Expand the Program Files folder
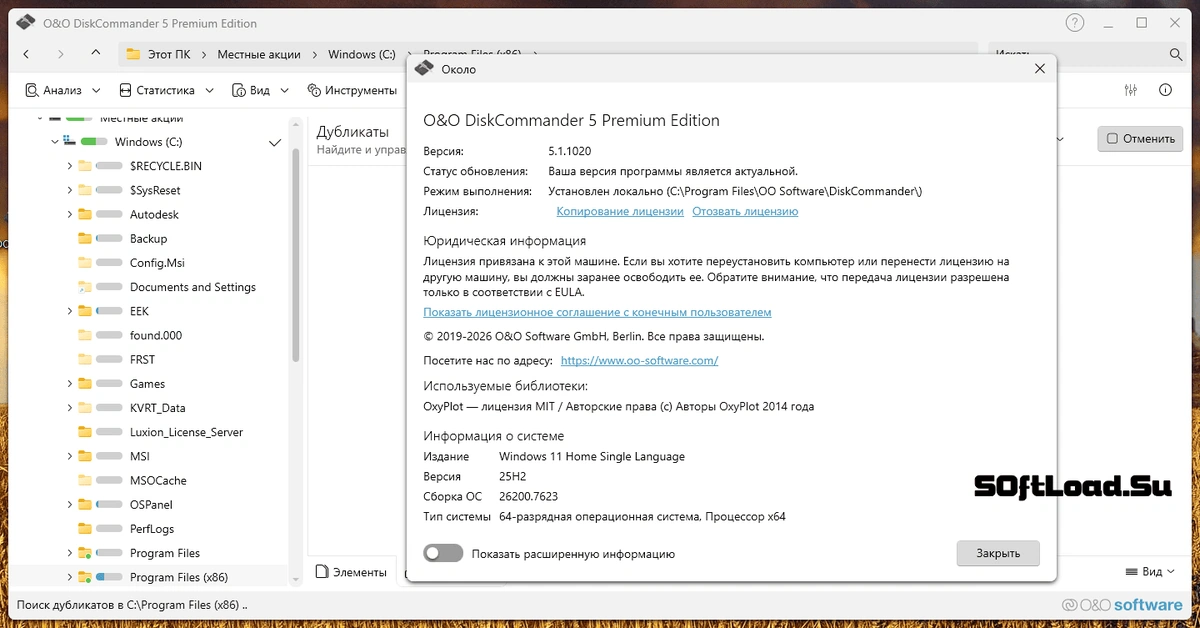This screenshot has height=628, width=1200. pos(69,553)
